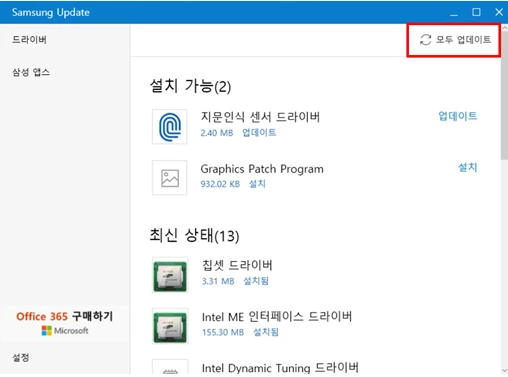Click the 최신 상태(13) section heading
The width and height of the screenshot is (508, 377).
click(194, 235)
